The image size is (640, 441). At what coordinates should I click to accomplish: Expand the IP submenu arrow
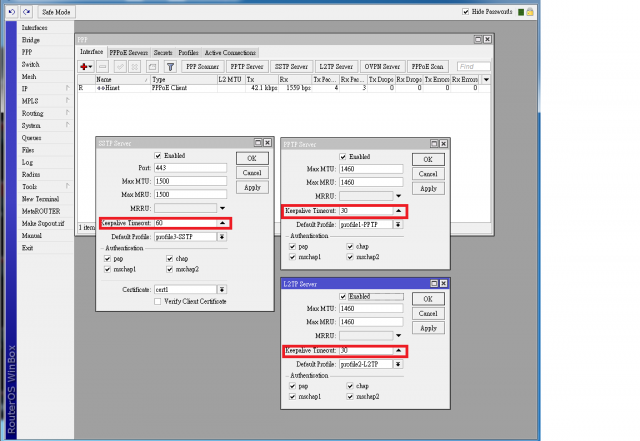tap(67, 88)
